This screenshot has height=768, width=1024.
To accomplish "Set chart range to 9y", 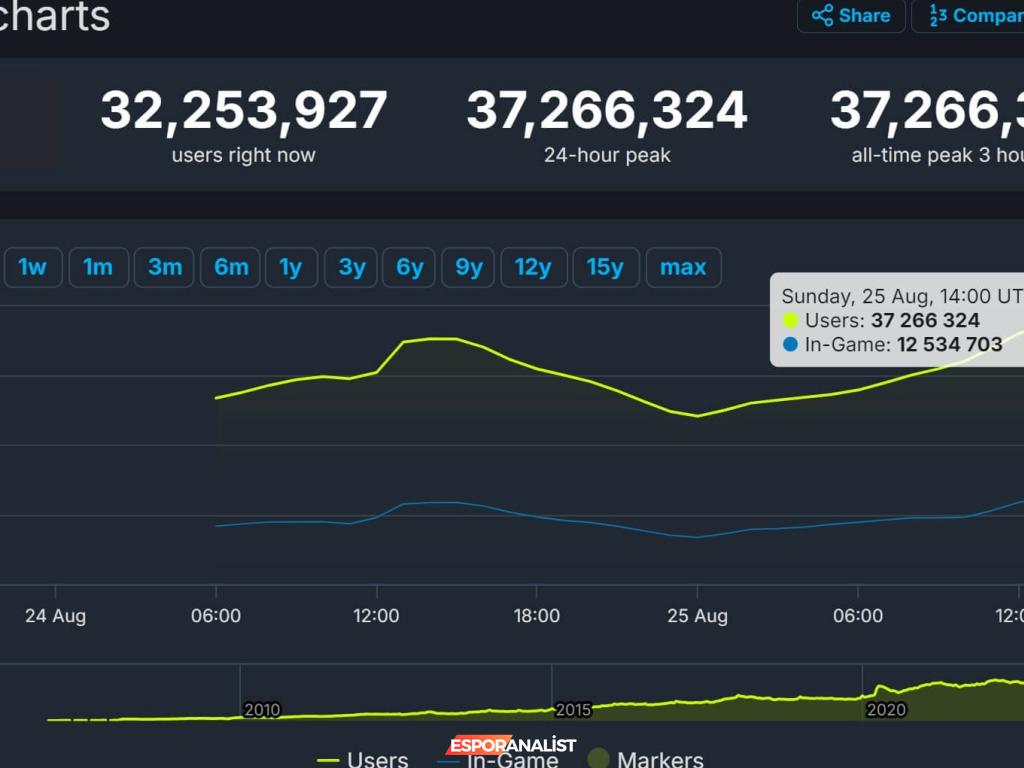I will [468, 267].
